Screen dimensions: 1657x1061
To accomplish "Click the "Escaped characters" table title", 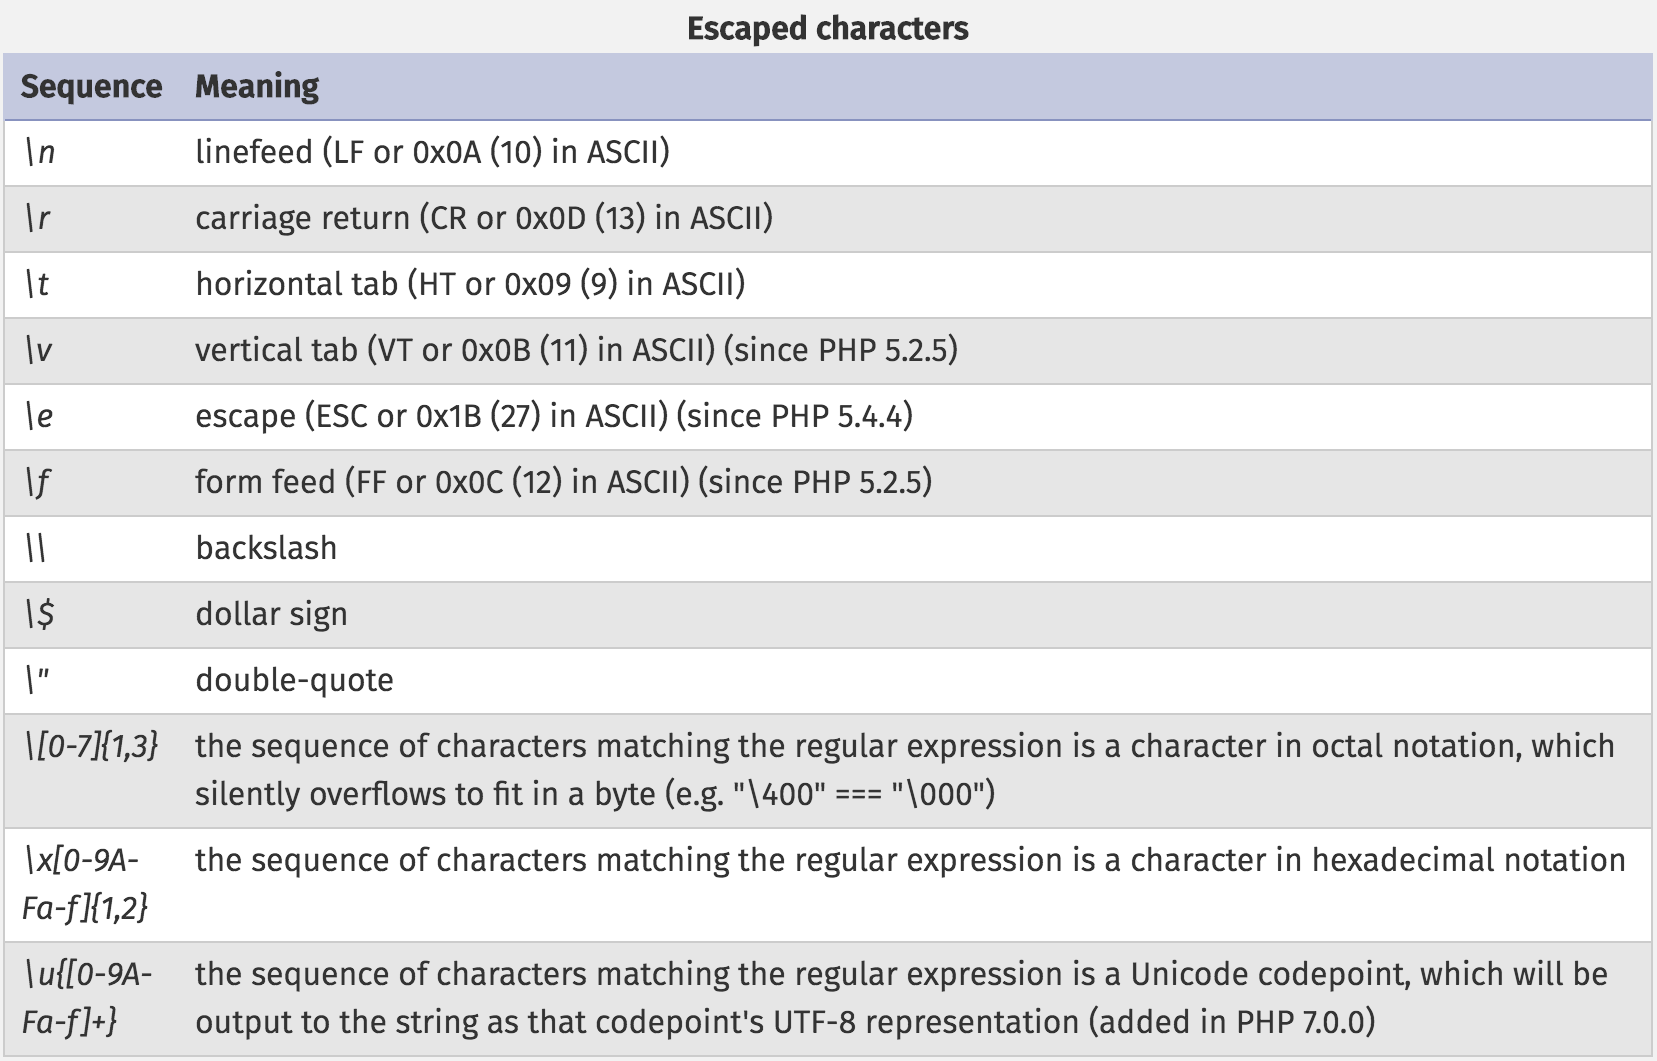I will (x=827, y=28).
